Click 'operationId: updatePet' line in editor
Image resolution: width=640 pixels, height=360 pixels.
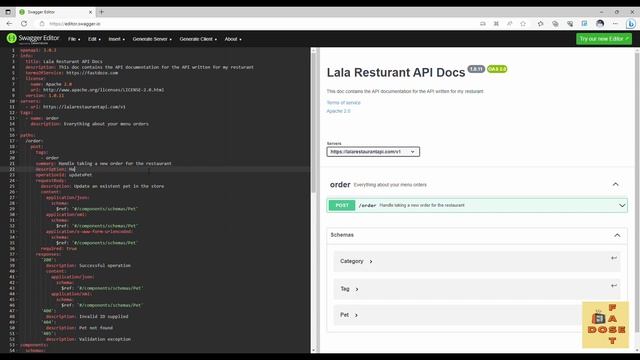pos(64,175)
